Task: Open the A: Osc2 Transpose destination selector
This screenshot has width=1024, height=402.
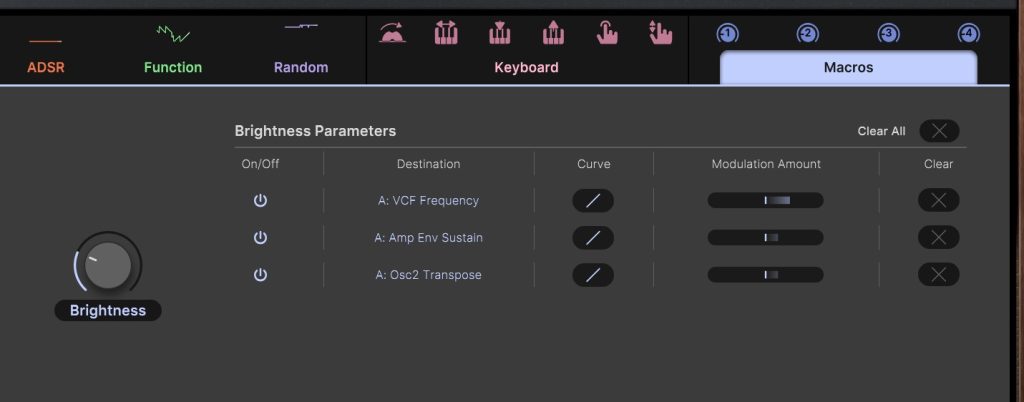Action: point(428,274)
